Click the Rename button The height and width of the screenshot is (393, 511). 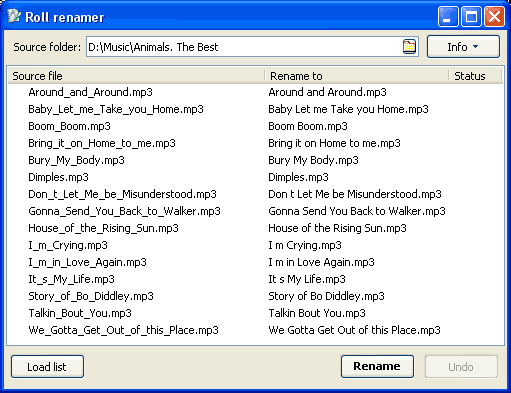click(377, 366)
